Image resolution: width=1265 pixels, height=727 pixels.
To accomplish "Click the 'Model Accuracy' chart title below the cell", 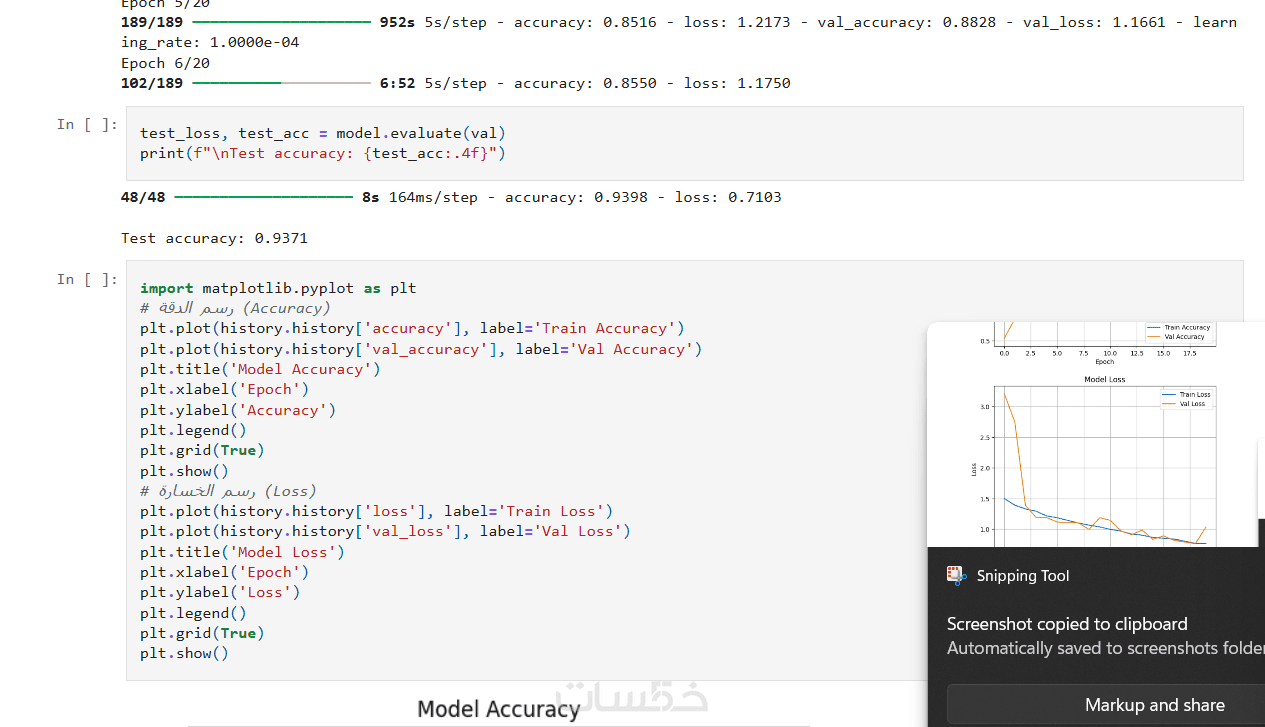I will pyautogui.click(x=498, y=709).
